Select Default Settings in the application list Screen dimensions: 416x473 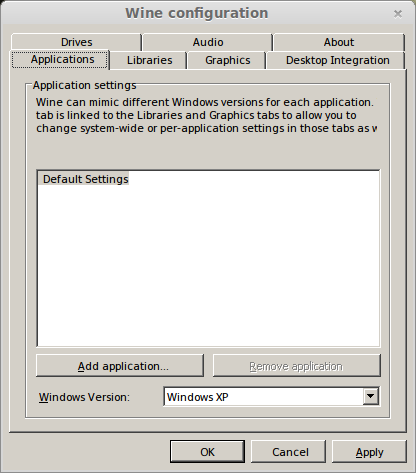[85, 179]
